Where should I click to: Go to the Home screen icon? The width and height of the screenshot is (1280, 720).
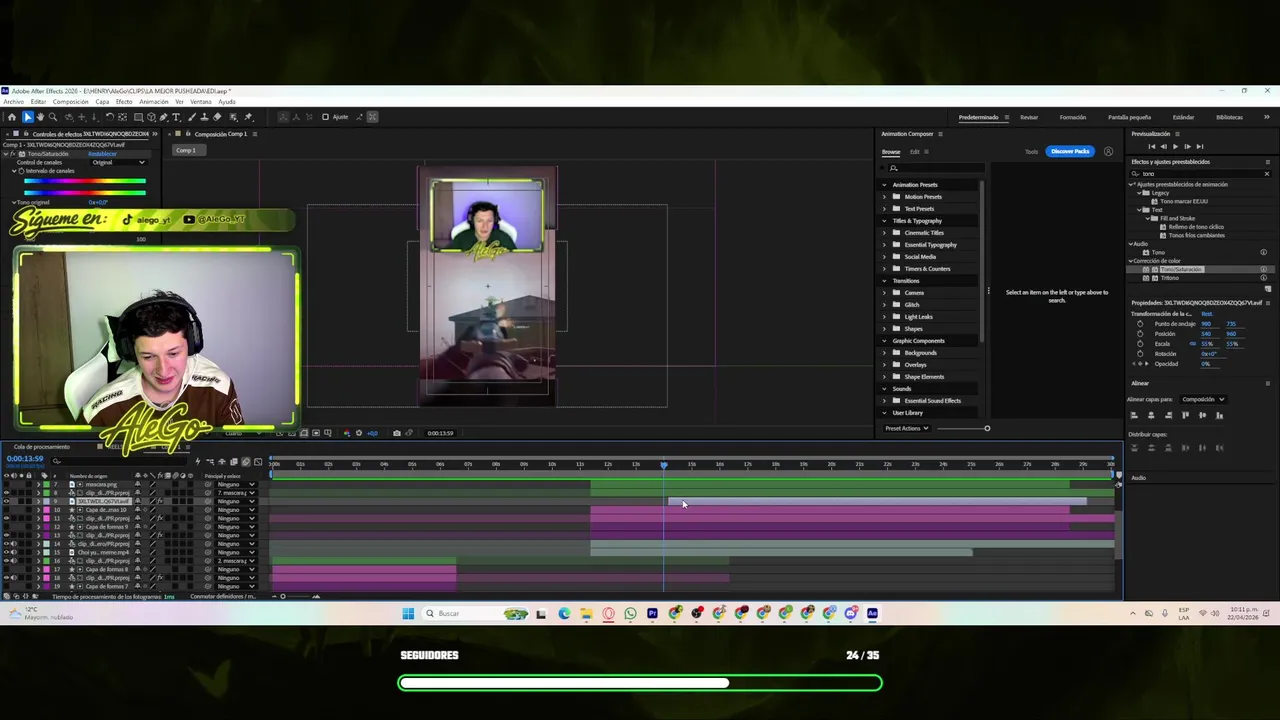pos(12,117)
